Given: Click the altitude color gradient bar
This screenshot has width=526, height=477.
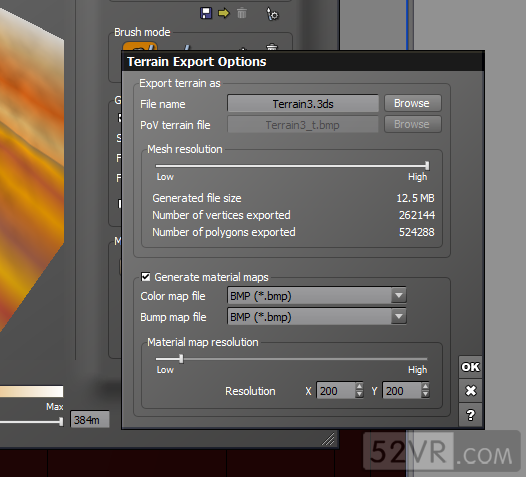Looking at the screenshot, I should point(32,391).
